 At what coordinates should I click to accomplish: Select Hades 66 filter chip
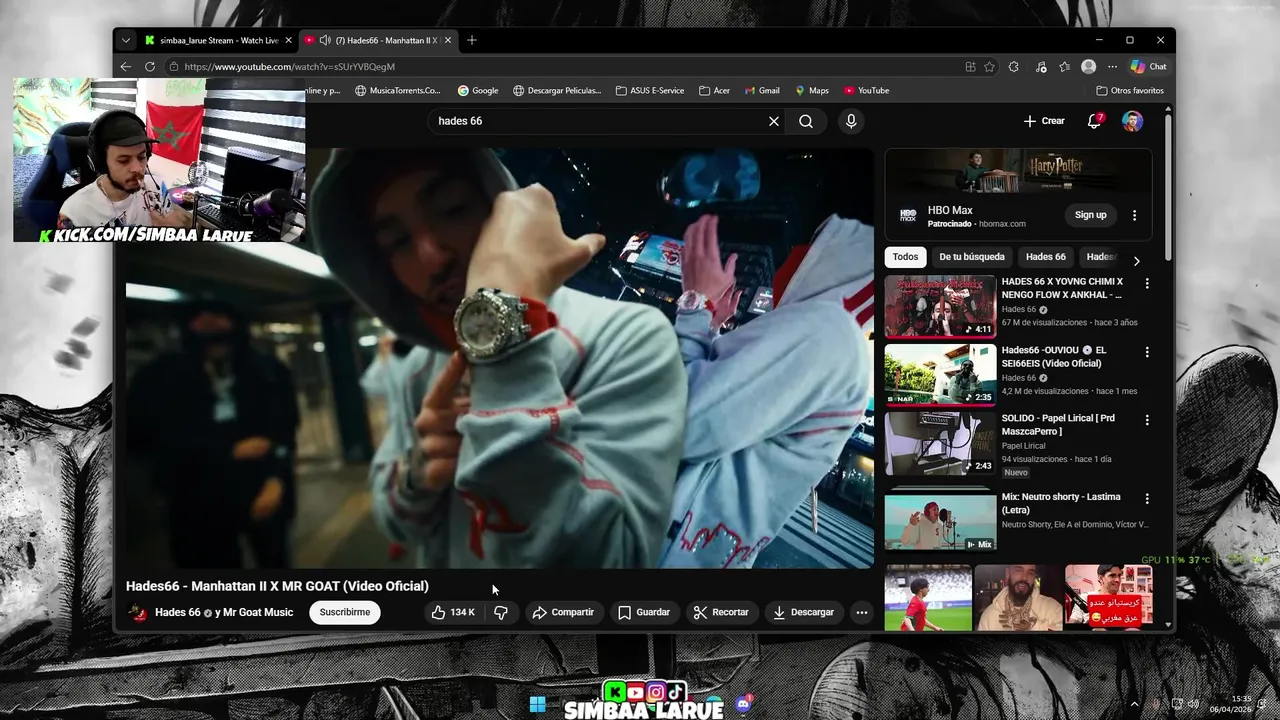coord(1046,257)
